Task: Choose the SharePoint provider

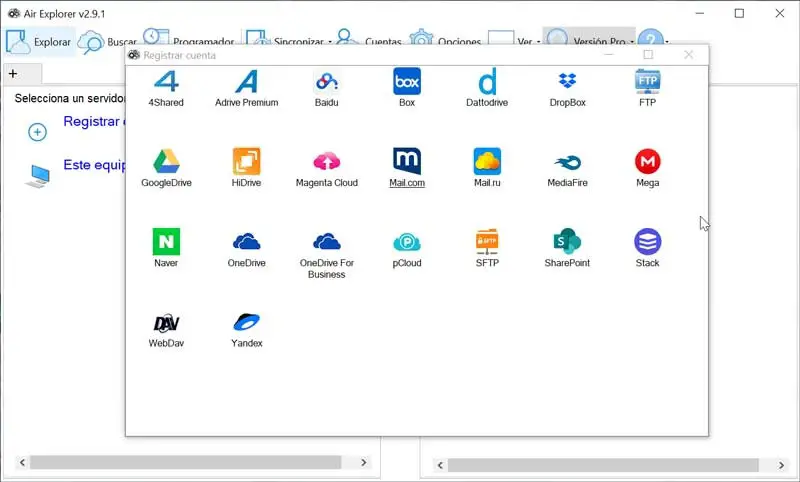Action: click(x=567, y=248)
